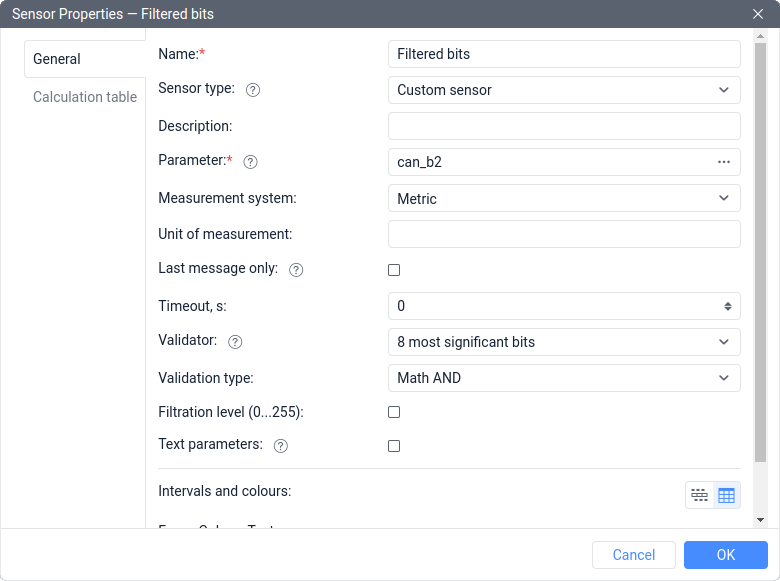The height and width of the screenshot is (581, 780).
Task: Click help icon beside Validator label
Action: point(235,342)
